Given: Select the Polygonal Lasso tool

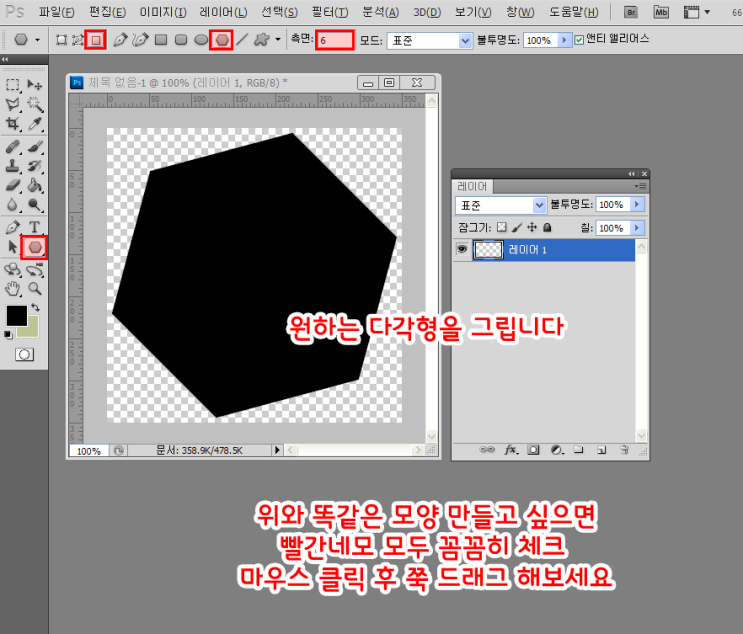Looking at the screenshot, I should tap(12, 104).
